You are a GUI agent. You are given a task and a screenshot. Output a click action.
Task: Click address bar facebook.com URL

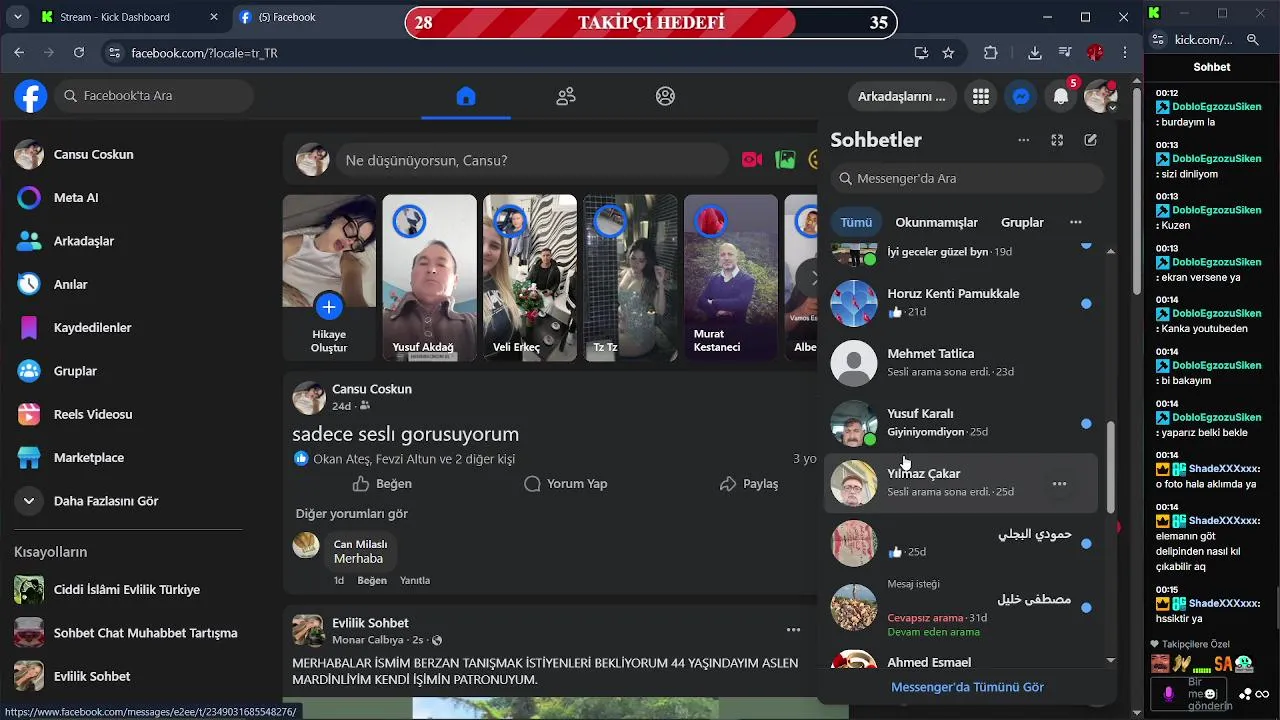pos(204,53)
